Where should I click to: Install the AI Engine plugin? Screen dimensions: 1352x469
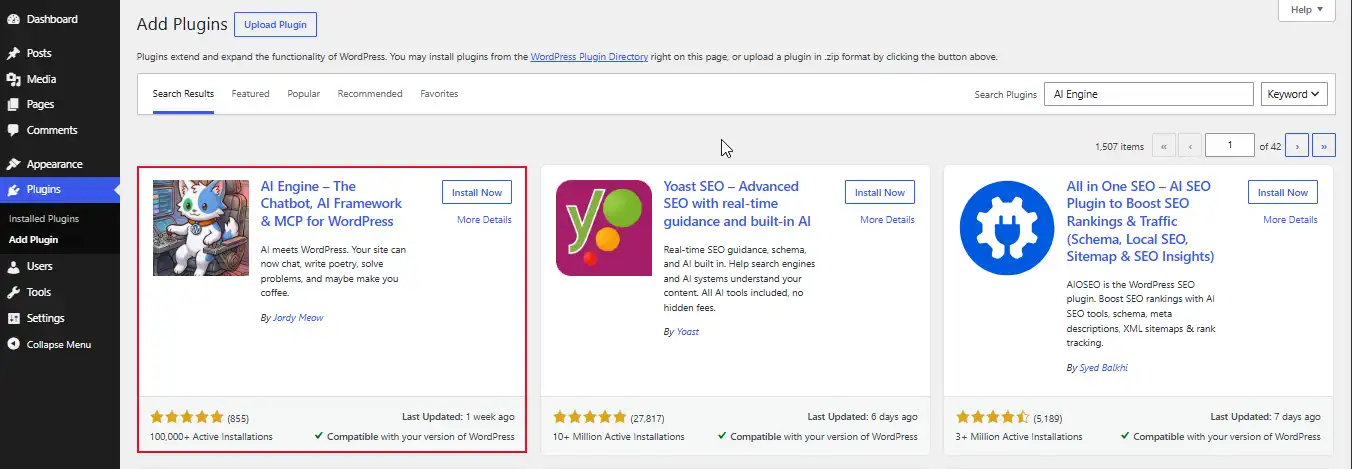pos(477,192)
